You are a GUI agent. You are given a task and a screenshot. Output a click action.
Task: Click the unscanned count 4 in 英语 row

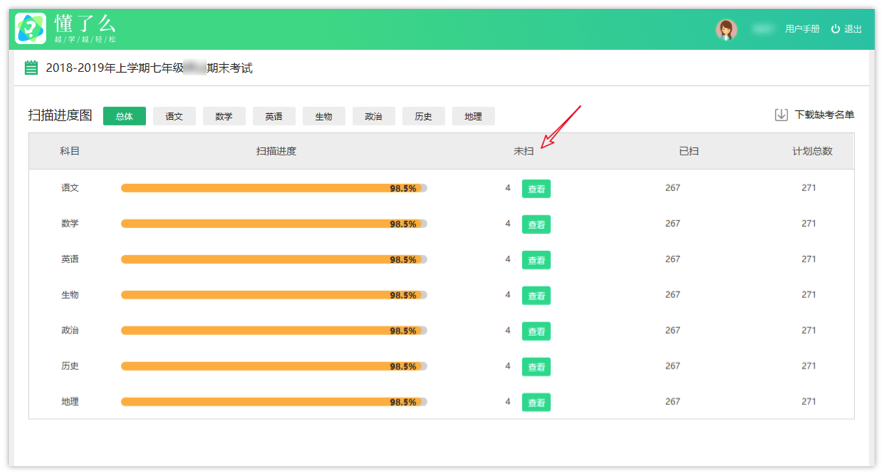pos(508,259)
